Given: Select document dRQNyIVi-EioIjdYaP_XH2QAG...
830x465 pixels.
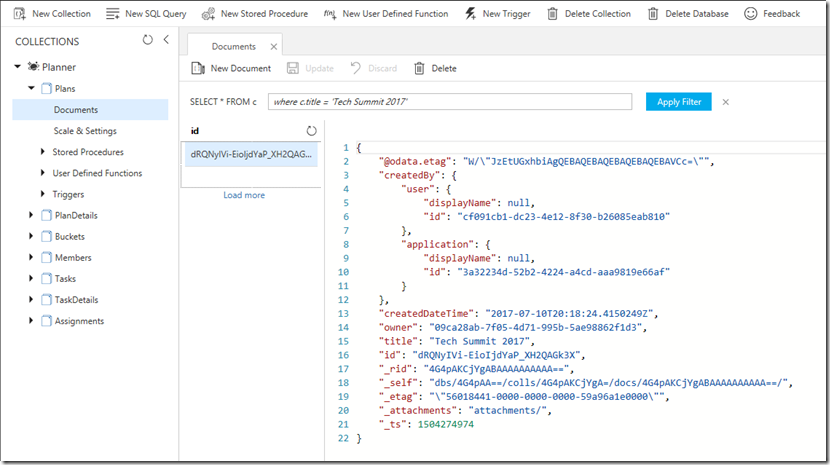Looking at the screenshot, I should pos(251,154).
